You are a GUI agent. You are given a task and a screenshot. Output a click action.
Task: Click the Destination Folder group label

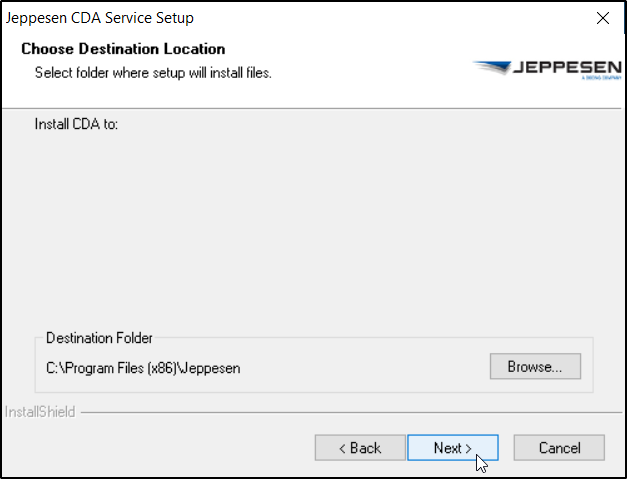pos(100,339)
